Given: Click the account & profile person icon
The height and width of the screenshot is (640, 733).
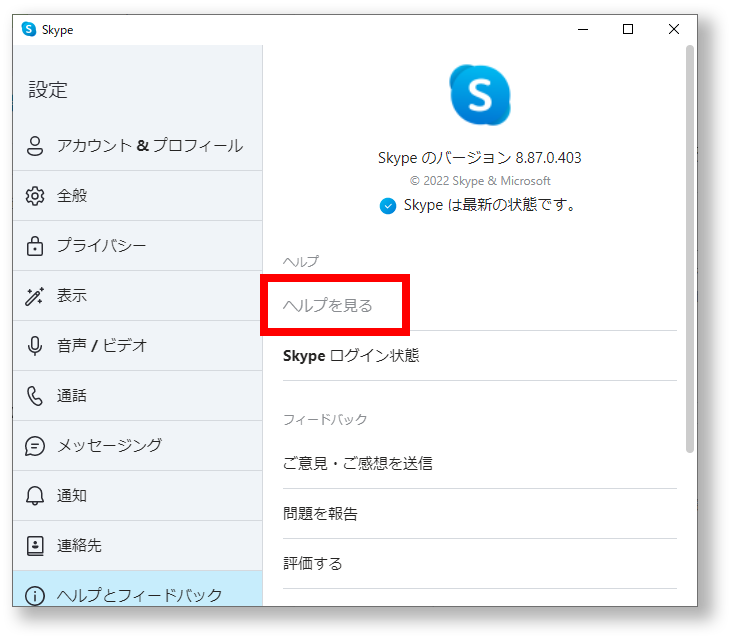Looking at the screenshot, I should pyautogui.click(x=35, y=146).
